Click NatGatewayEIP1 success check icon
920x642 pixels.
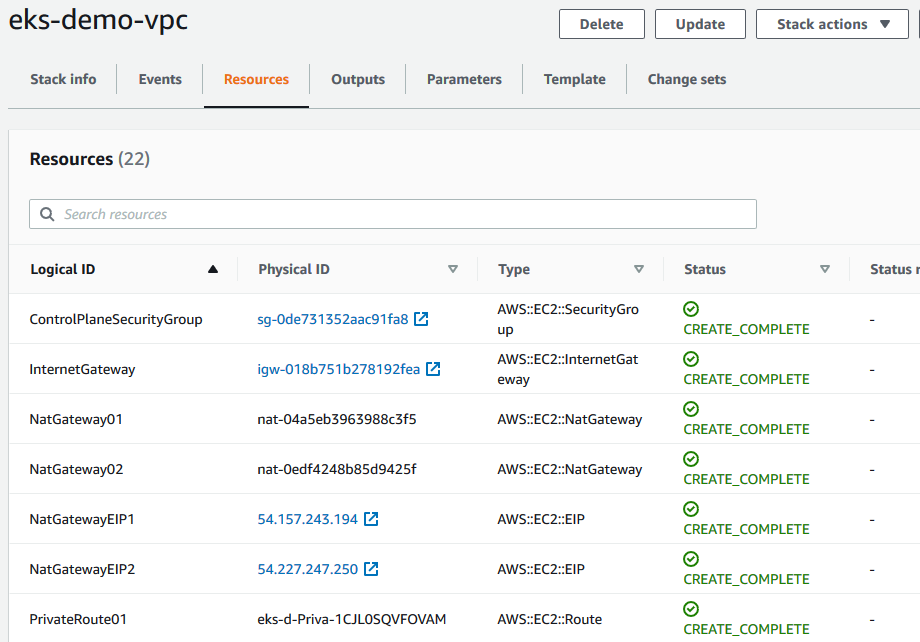(691, 508)
